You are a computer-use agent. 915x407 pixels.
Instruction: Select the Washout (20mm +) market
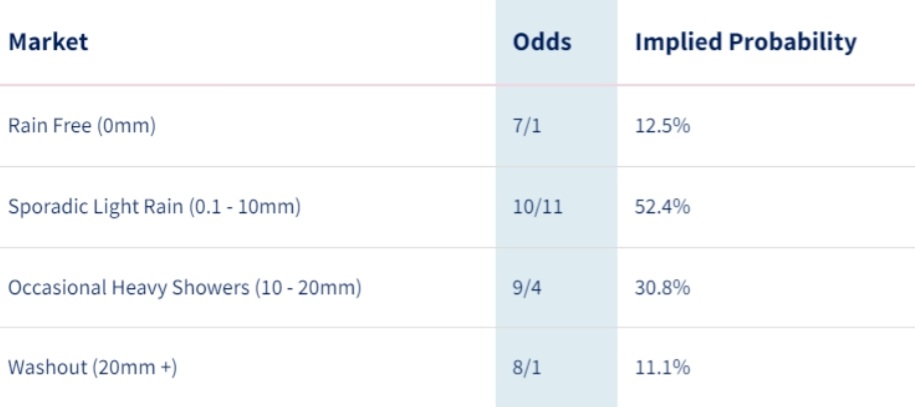point(92,368)
